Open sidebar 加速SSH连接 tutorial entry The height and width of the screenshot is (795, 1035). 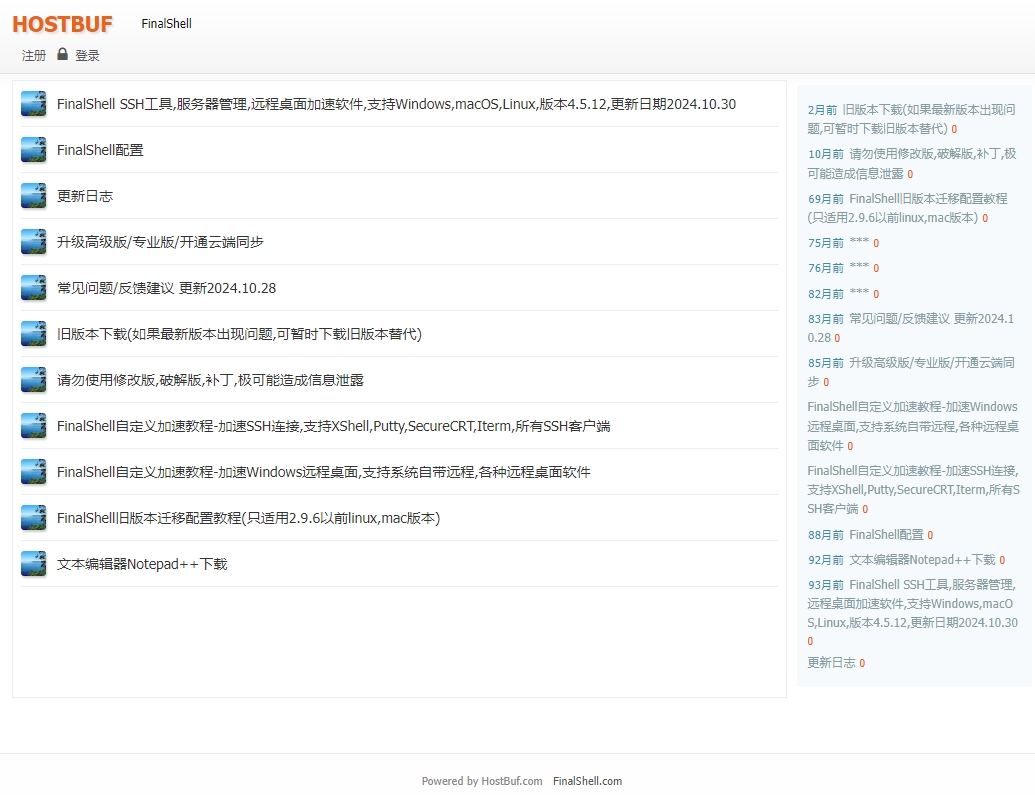(x=914, y=489)
